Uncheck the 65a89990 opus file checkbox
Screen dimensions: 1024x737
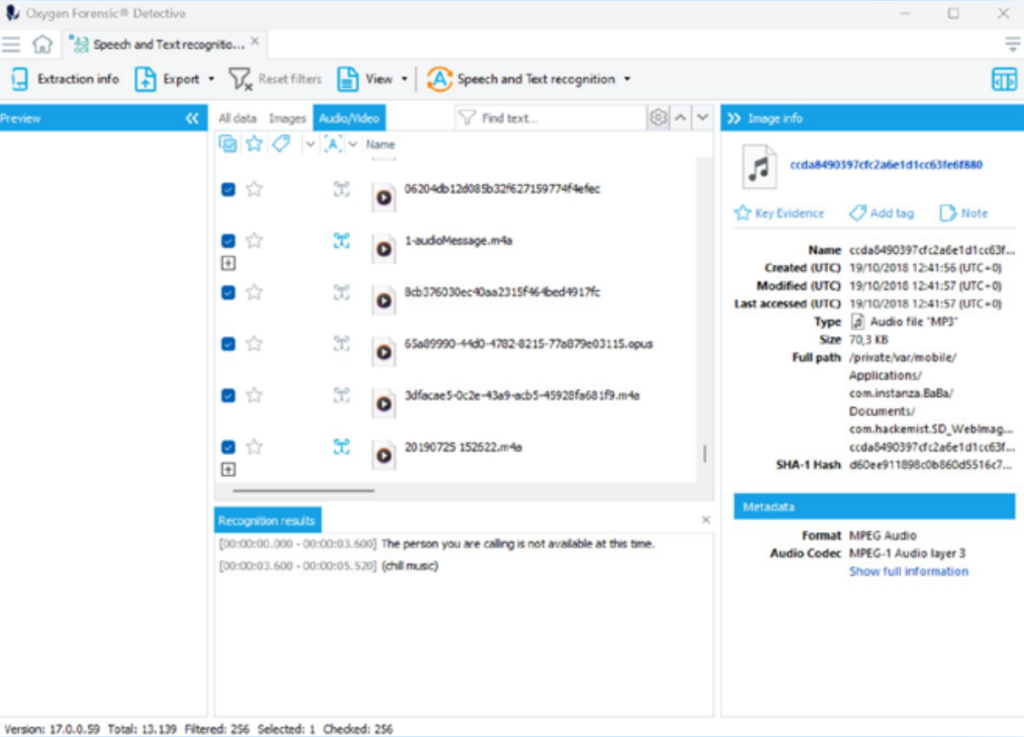228,344
